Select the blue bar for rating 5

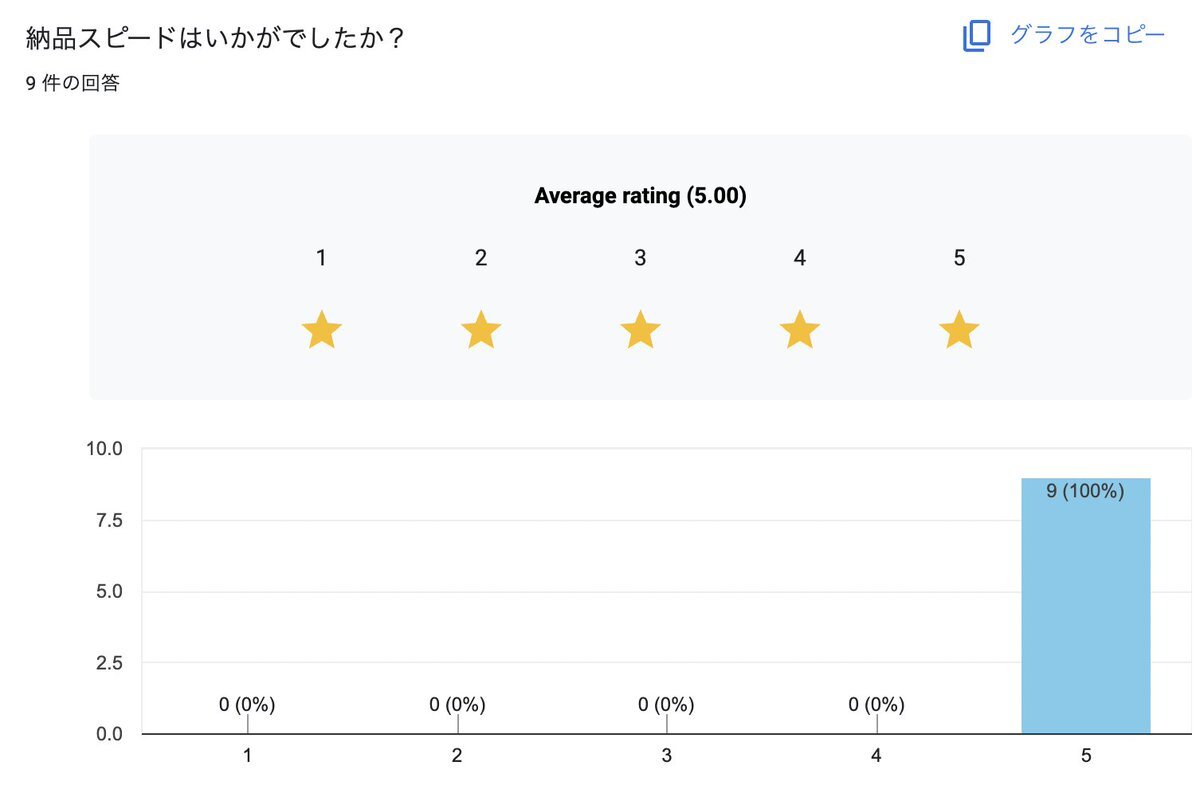[x=1085, y=606]
